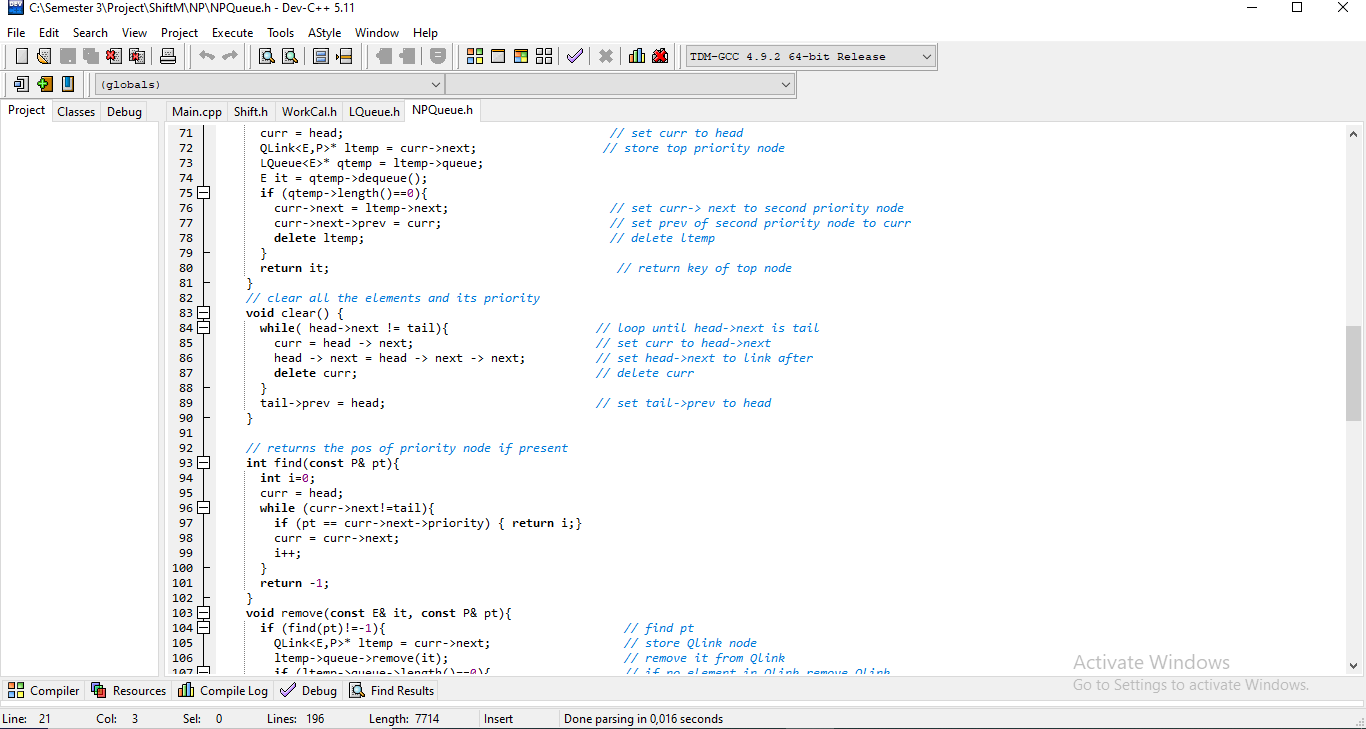Switch to the Debug side panel tab
1366x729 pixels.
pyautogui.click(x=124, y=112)
